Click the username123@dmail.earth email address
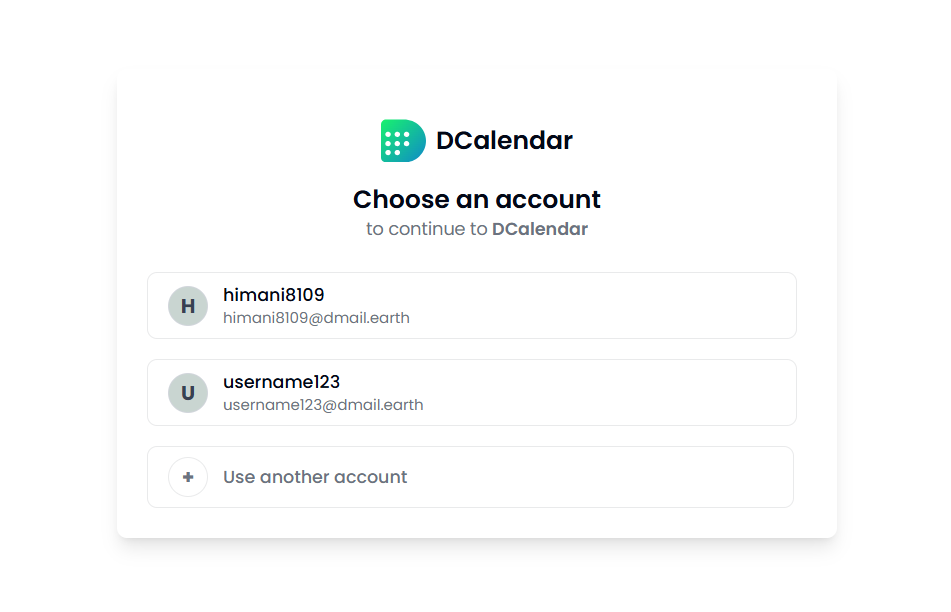 coord(323,405)
